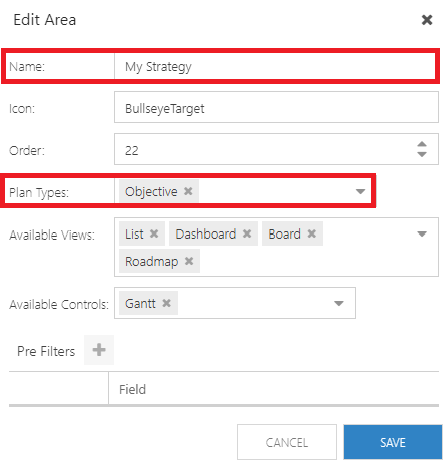This screenshot has height=466, width=448.
Task: Remove the List view tag
Action: click(x=154, y=234)
